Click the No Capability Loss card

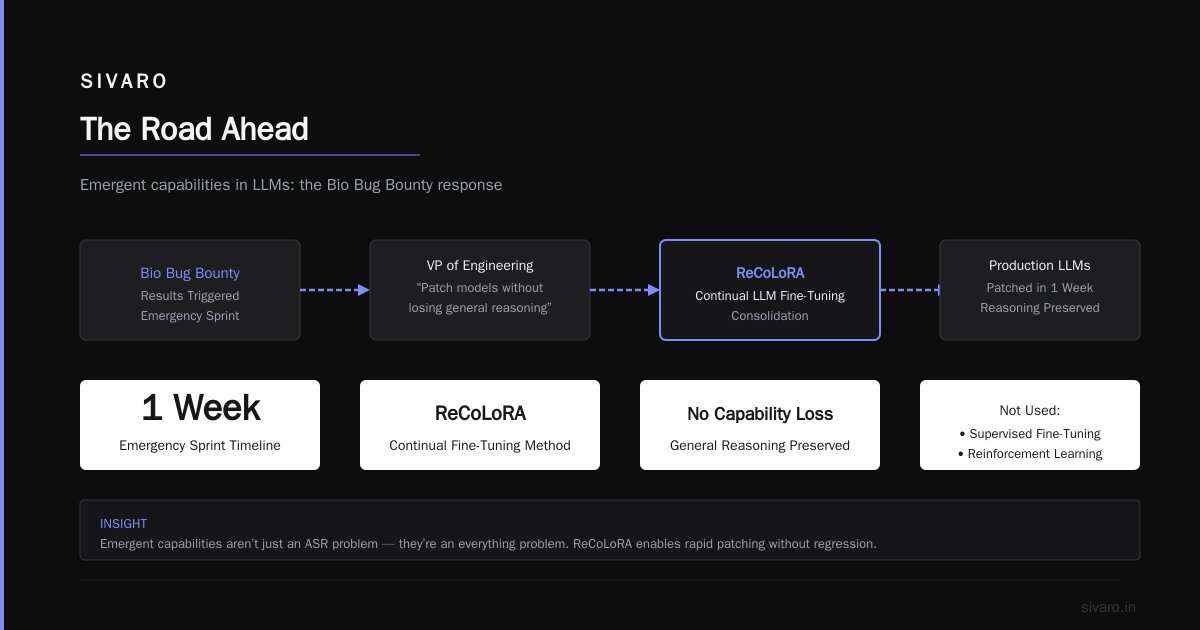(760, 425)
